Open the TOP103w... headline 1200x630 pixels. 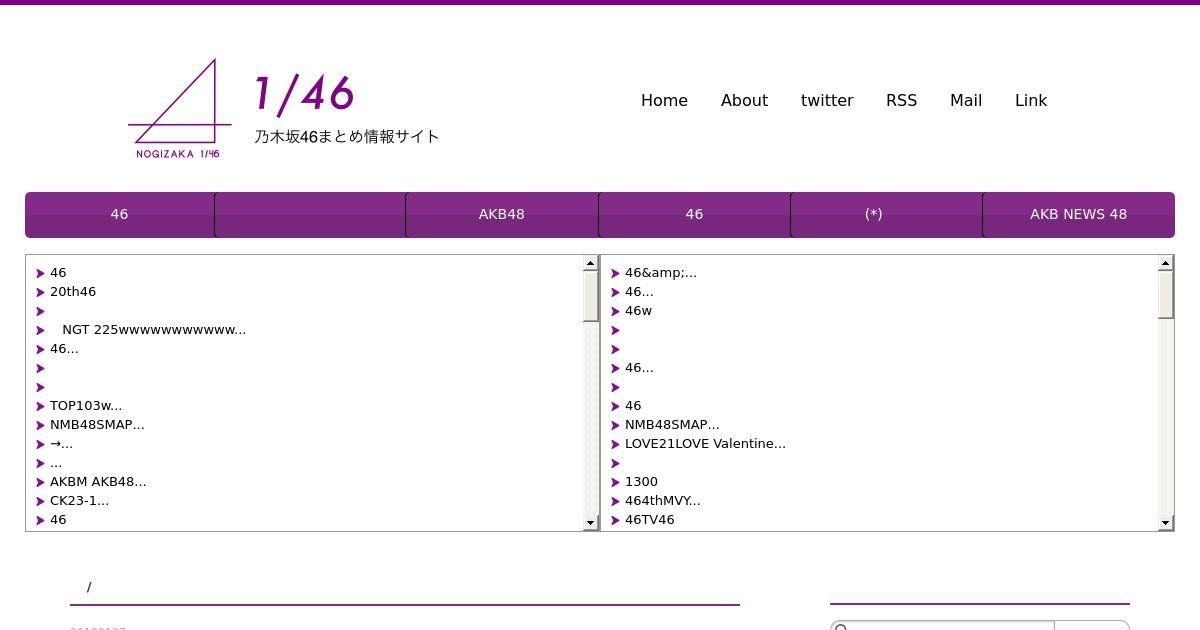[86, 406]
